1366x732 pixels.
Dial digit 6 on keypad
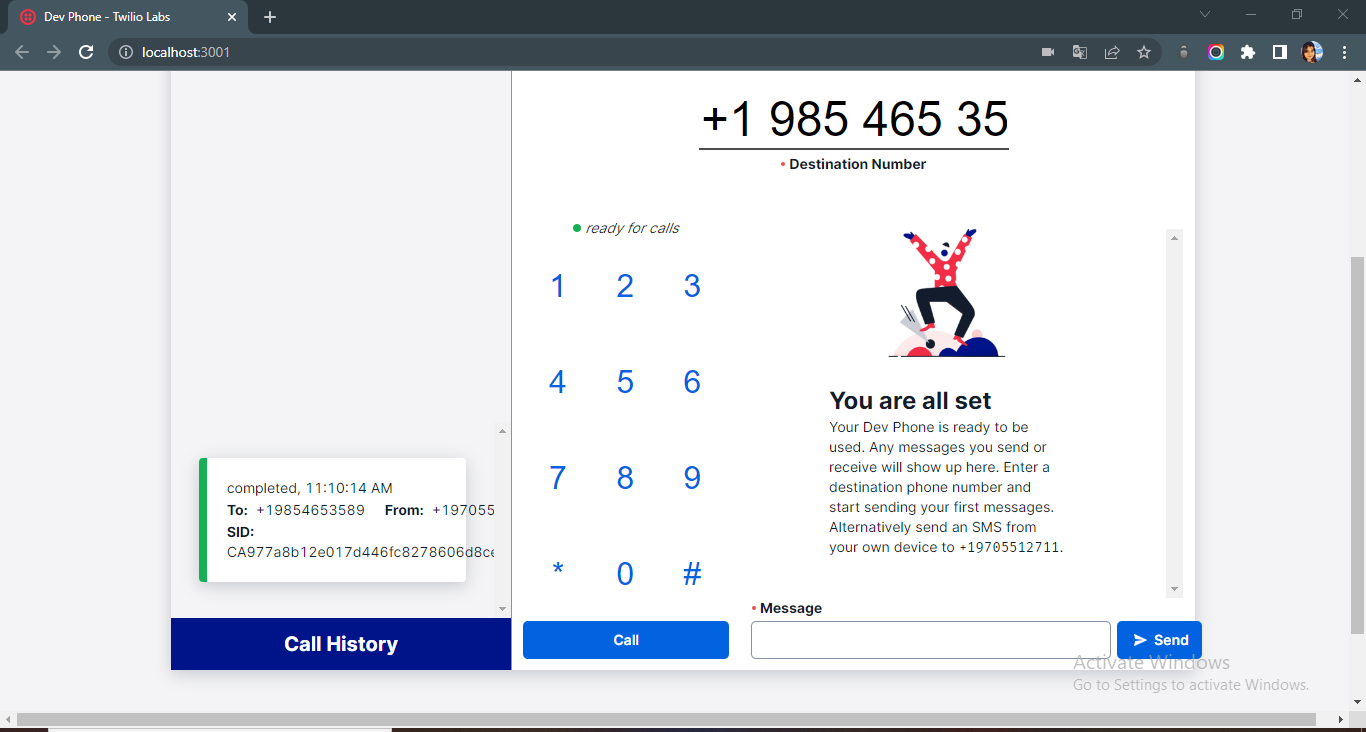pos(692,382)
